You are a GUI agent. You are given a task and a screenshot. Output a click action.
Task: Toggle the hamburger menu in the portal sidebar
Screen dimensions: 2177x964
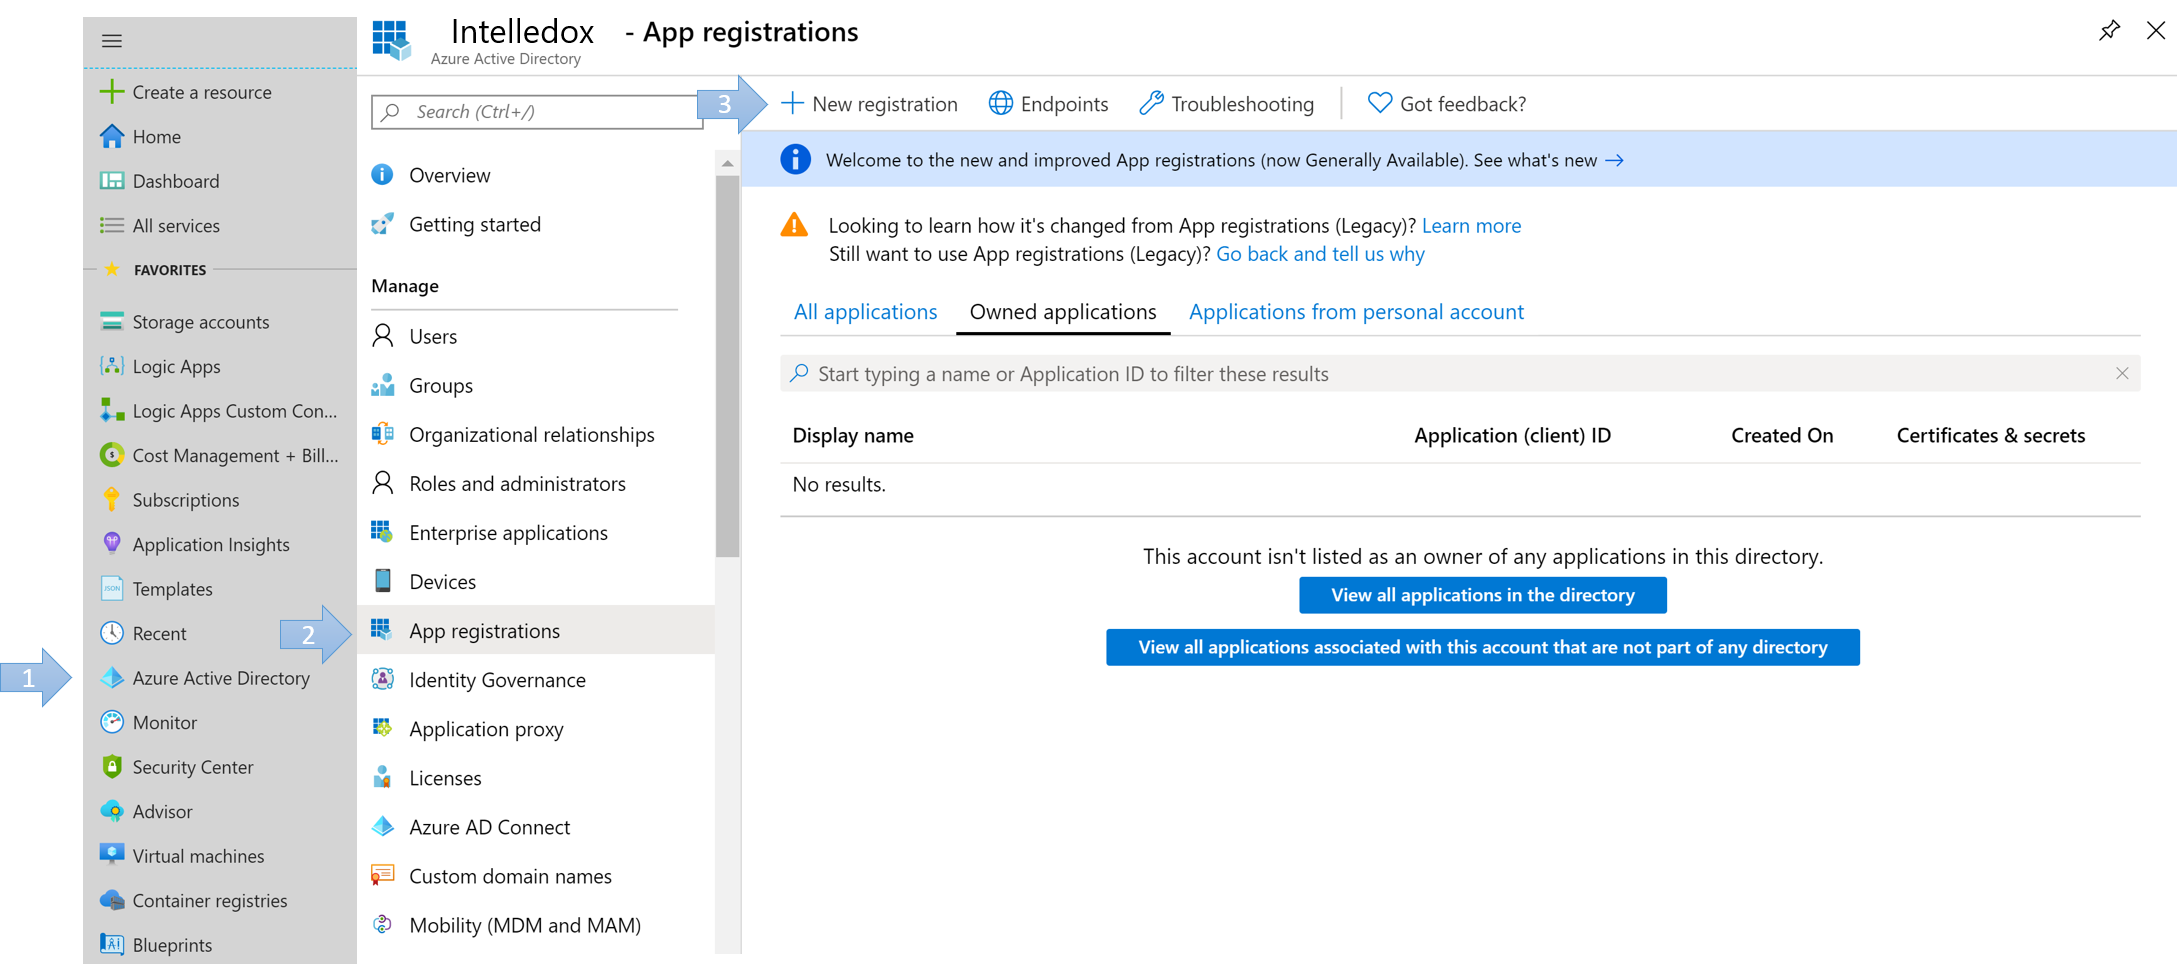(112, 41)
